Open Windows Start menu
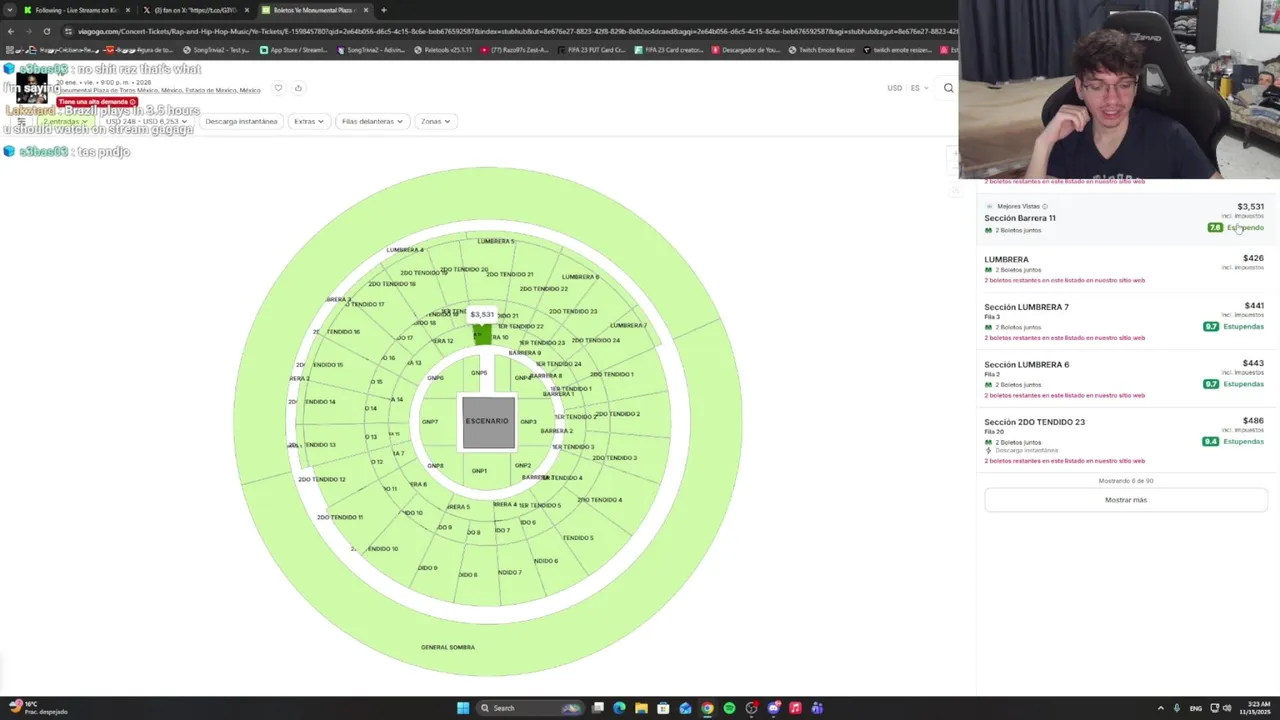 click(462, 708)
